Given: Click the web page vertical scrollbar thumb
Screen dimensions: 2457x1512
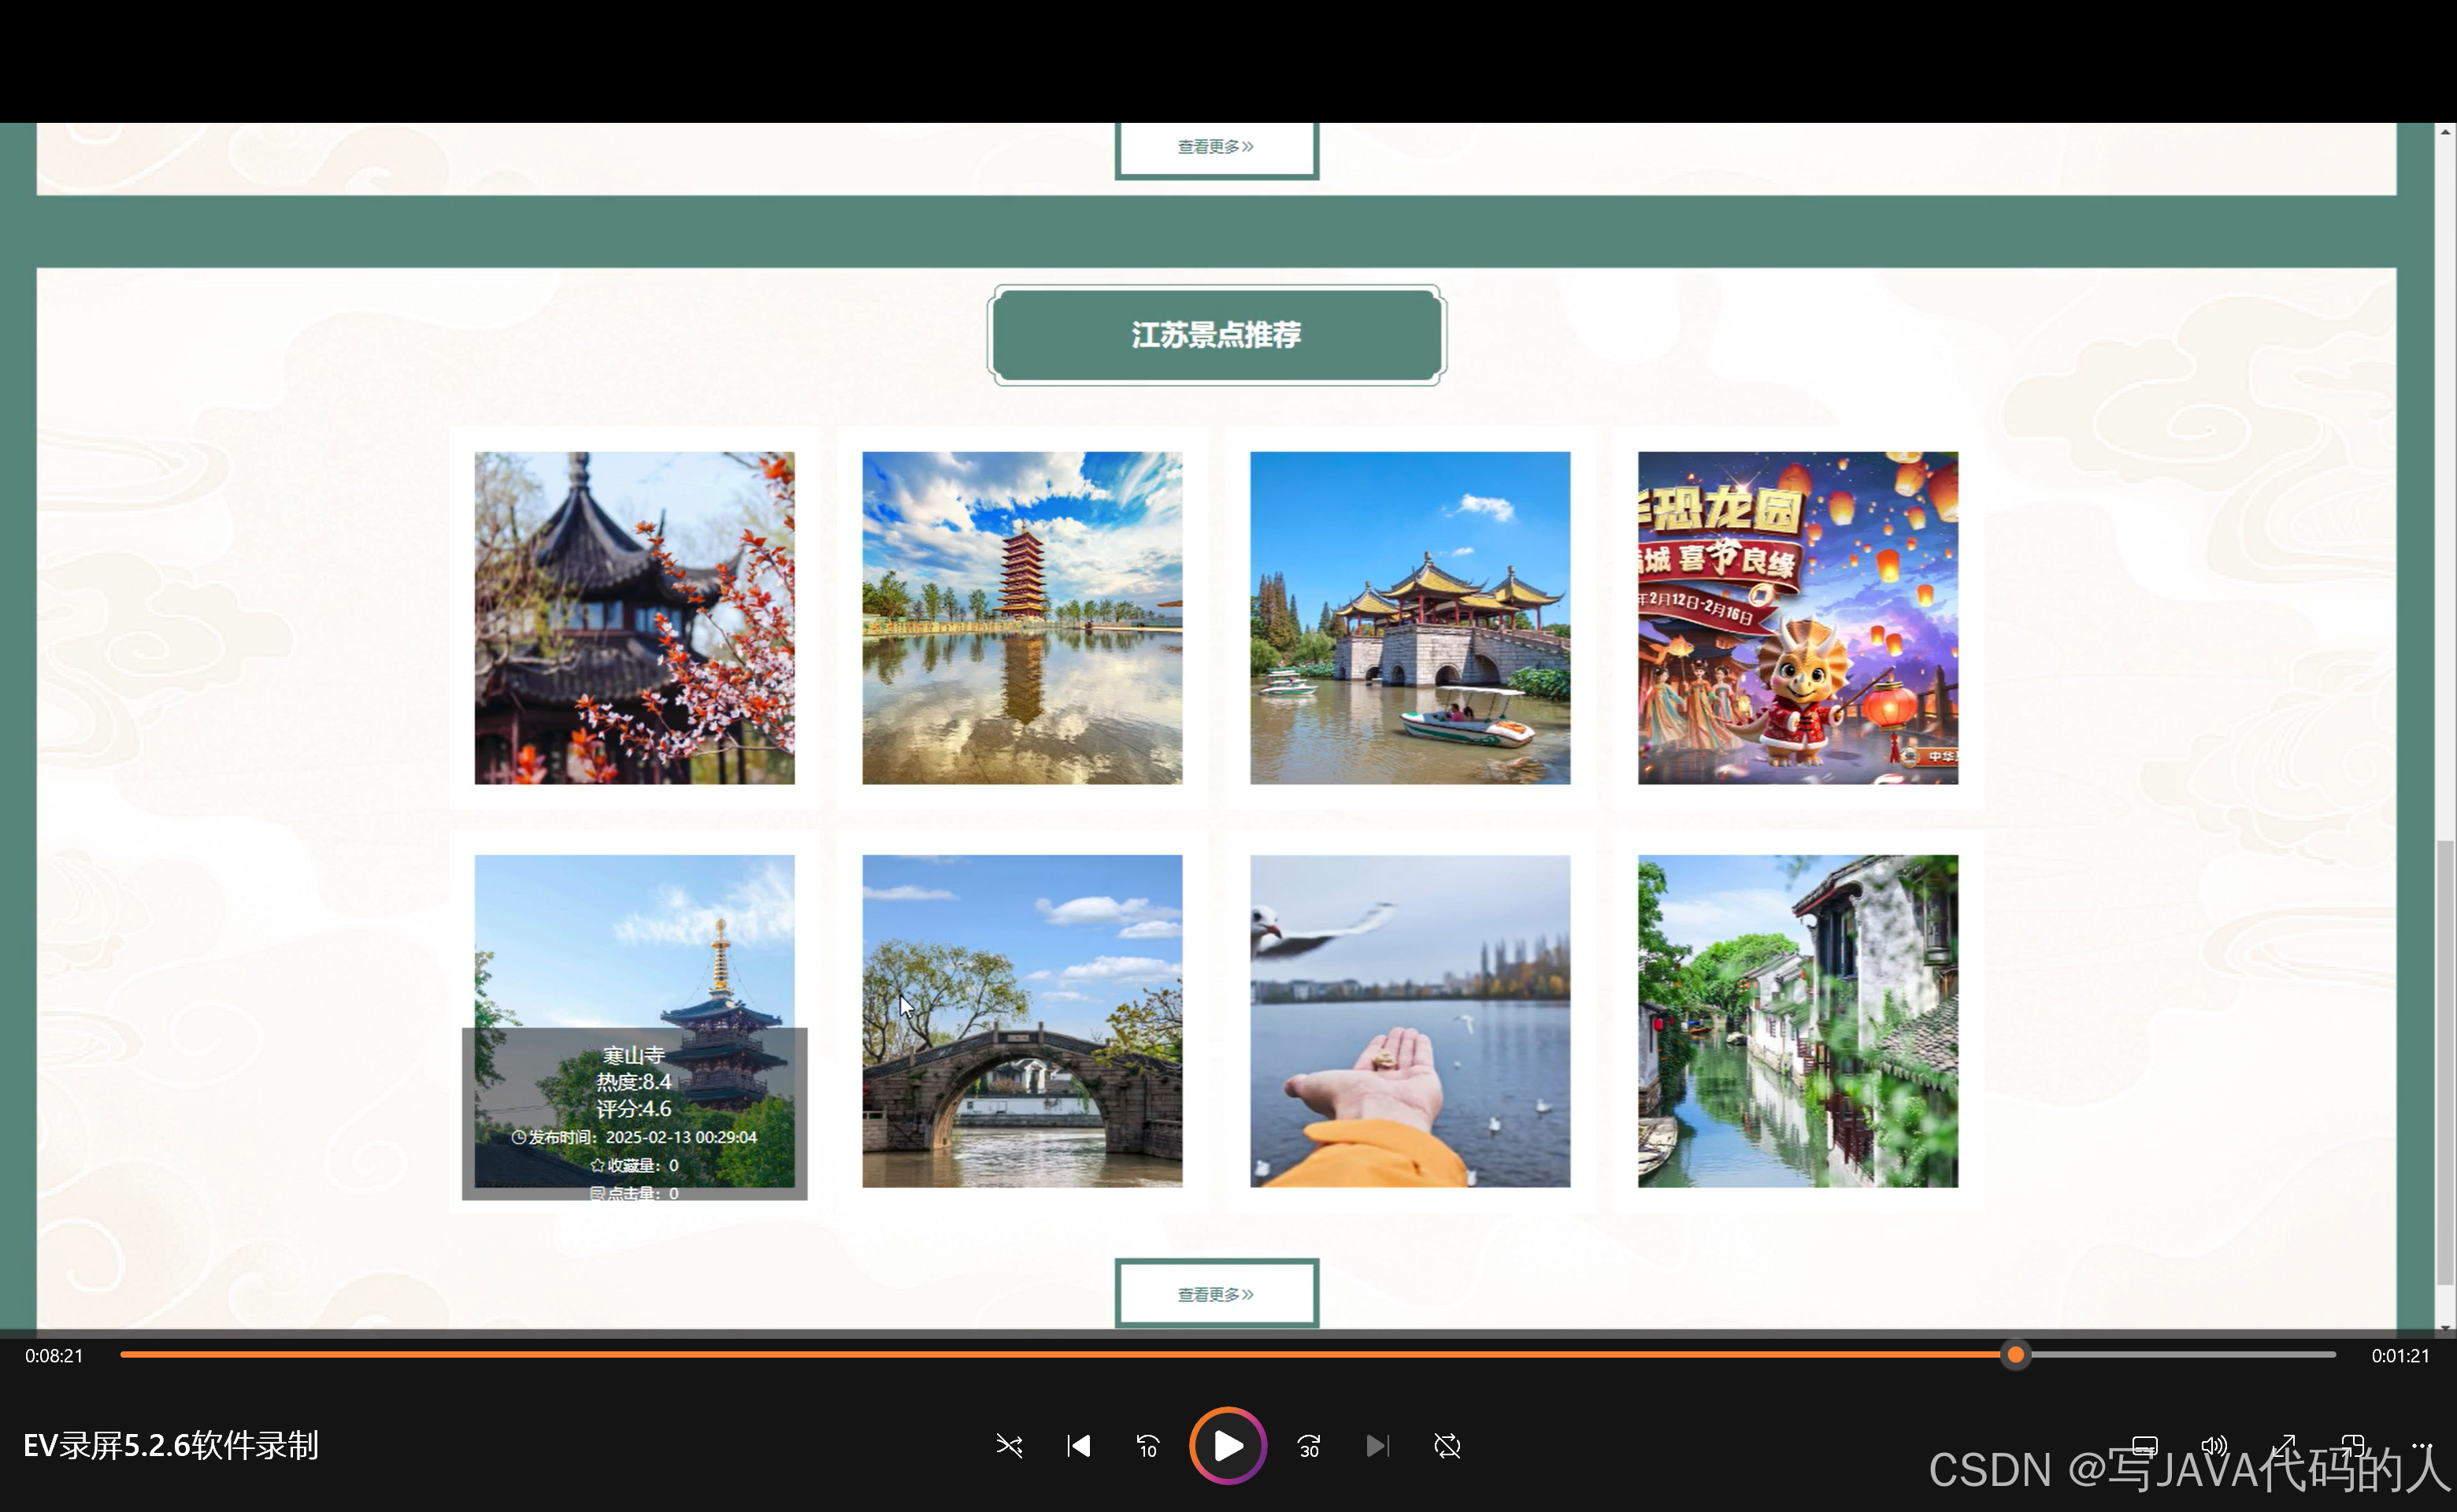Looking at the screenshot, I should pyautogui.click(x=2445, y=1062).
